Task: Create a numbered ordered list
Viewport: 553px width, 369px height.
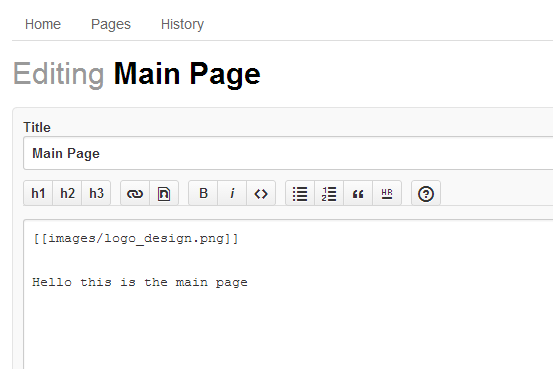Action: (x=329, y=193)
